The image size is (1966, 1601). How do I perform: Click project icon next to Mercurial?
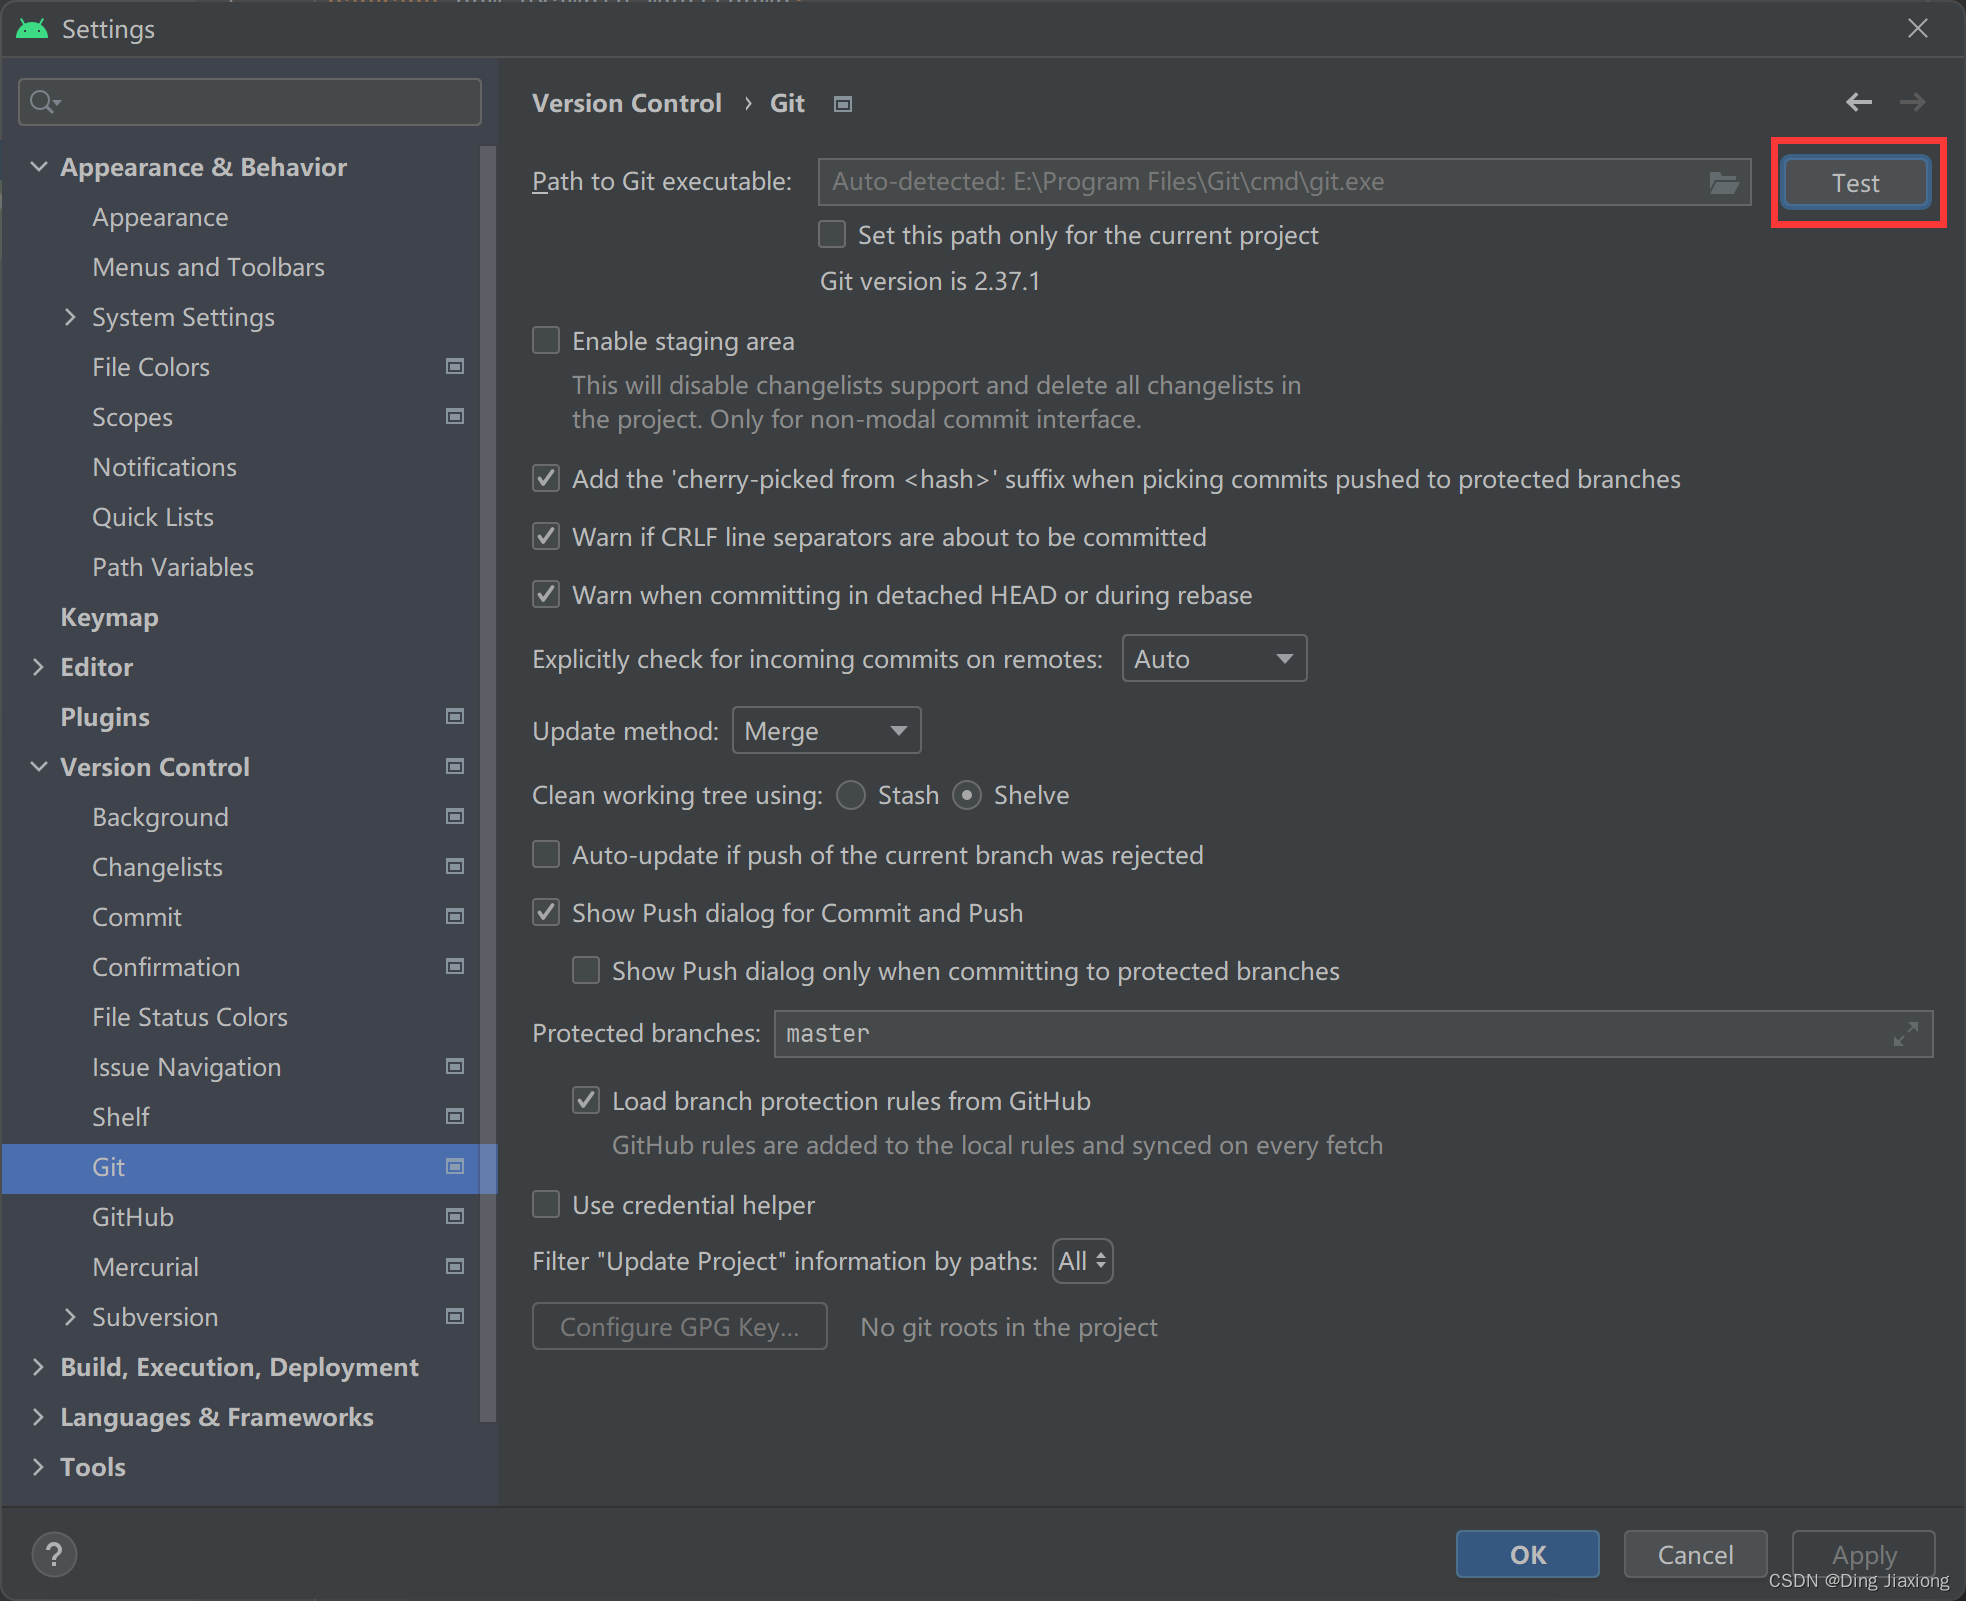[x=455, y=1267]
